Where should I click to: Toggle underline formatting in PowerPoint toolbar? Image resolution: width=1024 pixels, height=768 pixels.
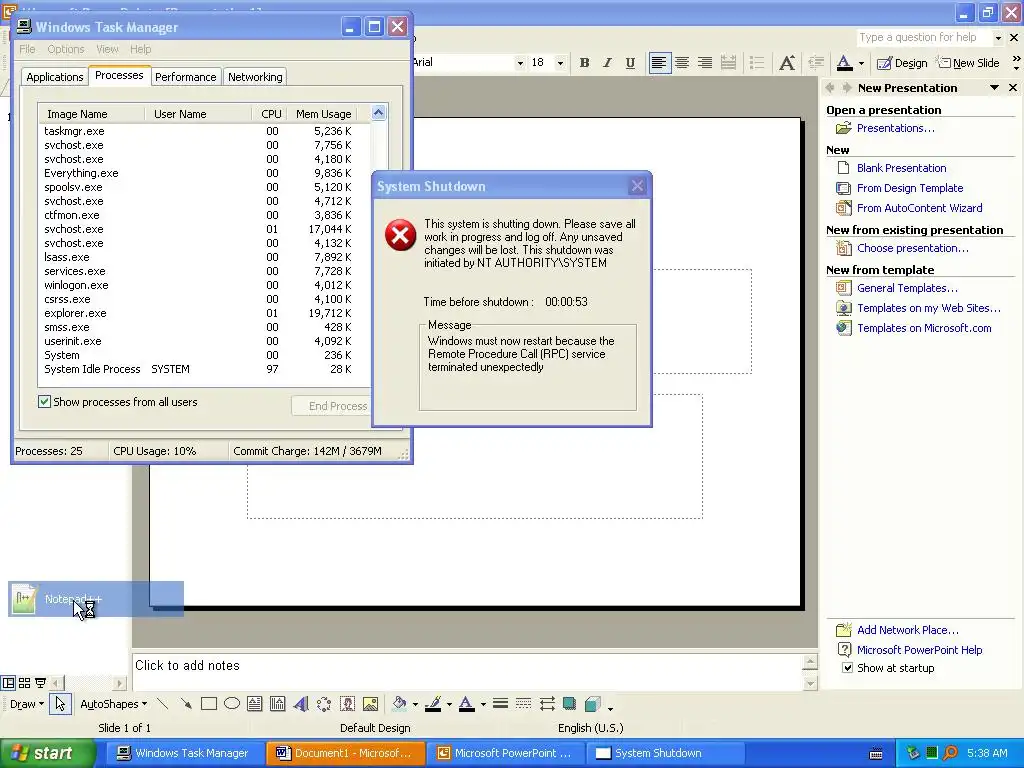(630, 63)
